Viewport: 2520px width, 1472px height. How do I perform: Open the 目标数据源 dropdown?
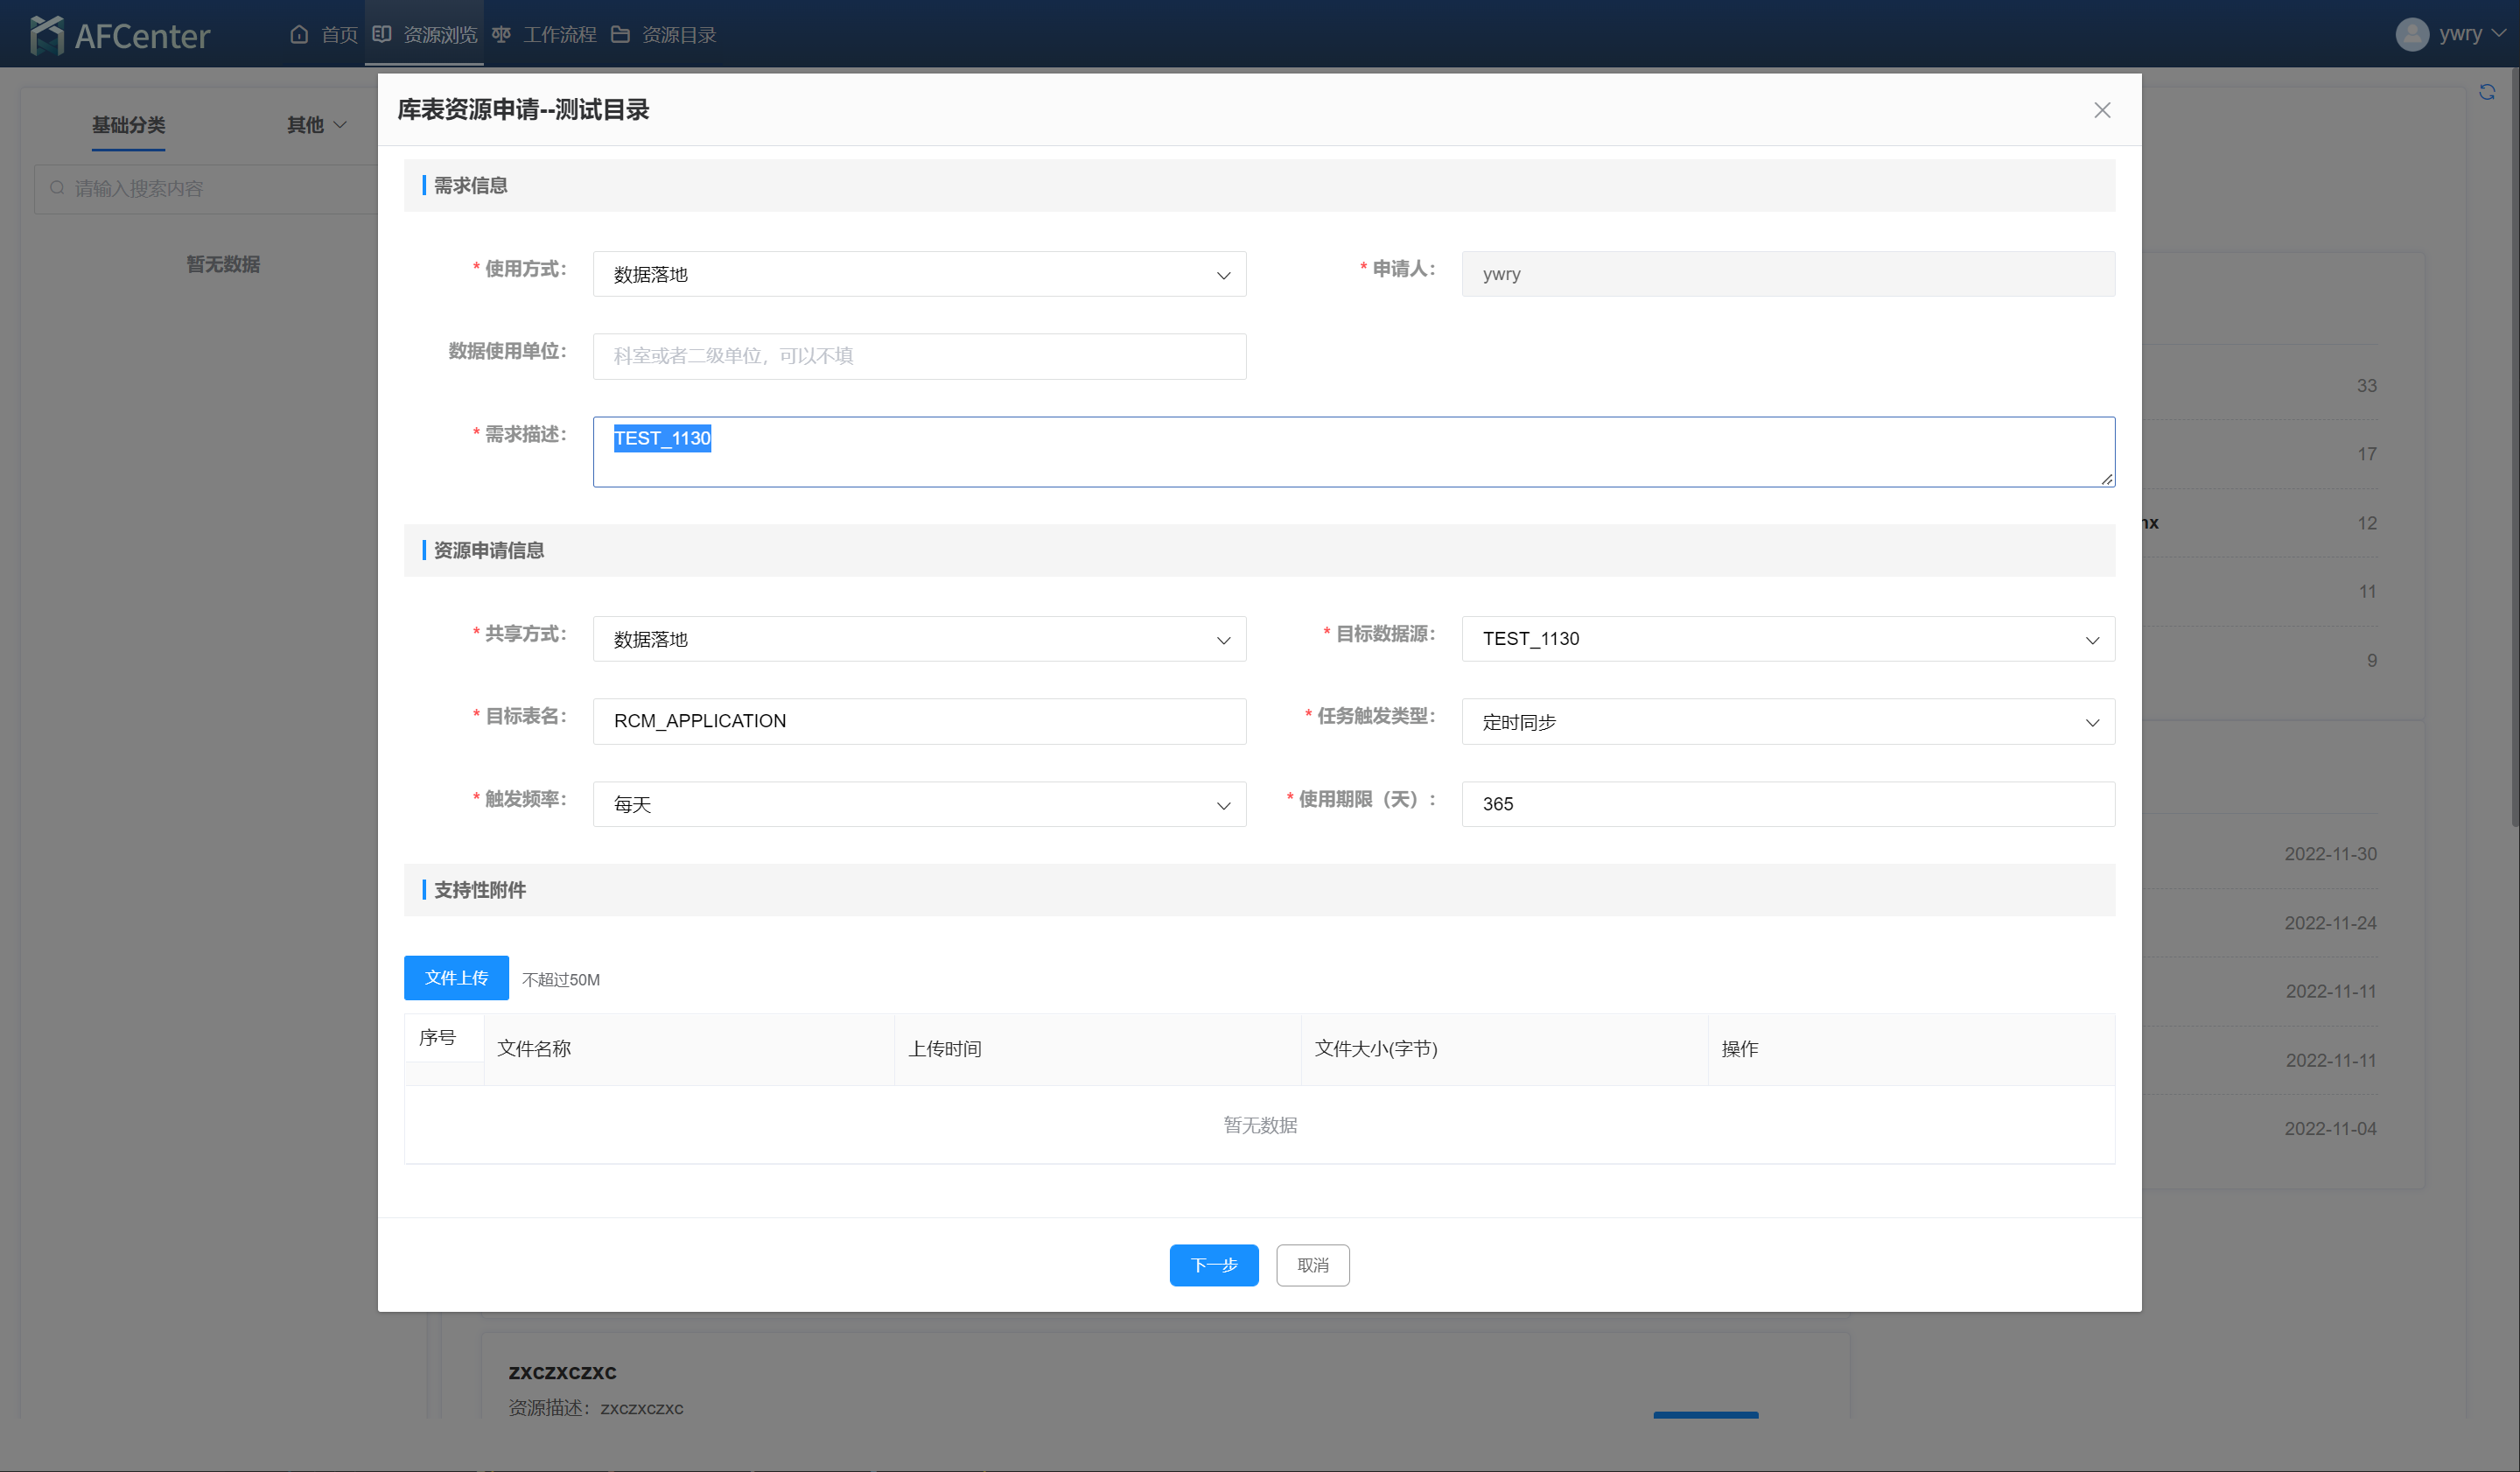(x=1788, y=639)
